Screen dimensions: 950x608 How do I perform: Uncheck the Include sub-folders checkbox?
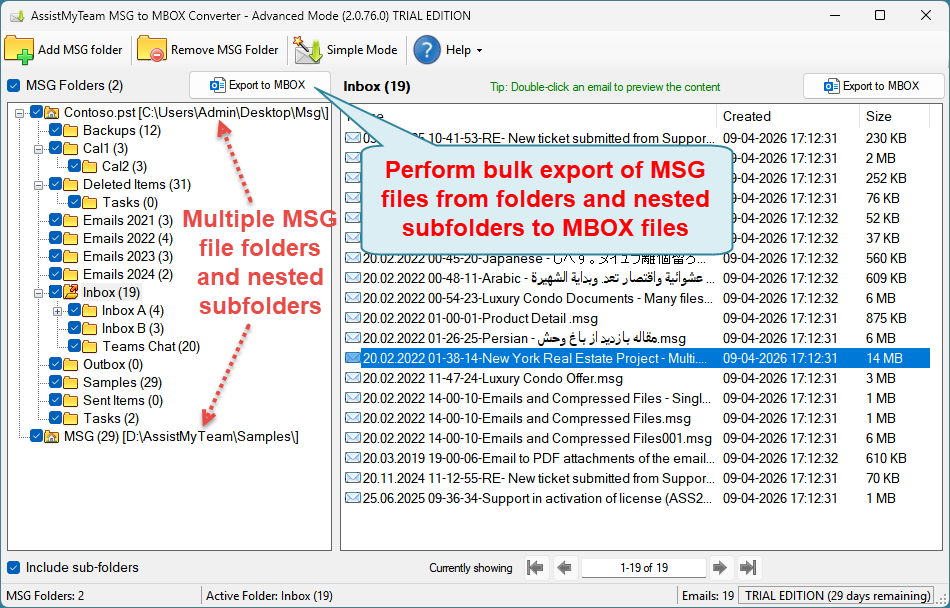coord(14,568)
